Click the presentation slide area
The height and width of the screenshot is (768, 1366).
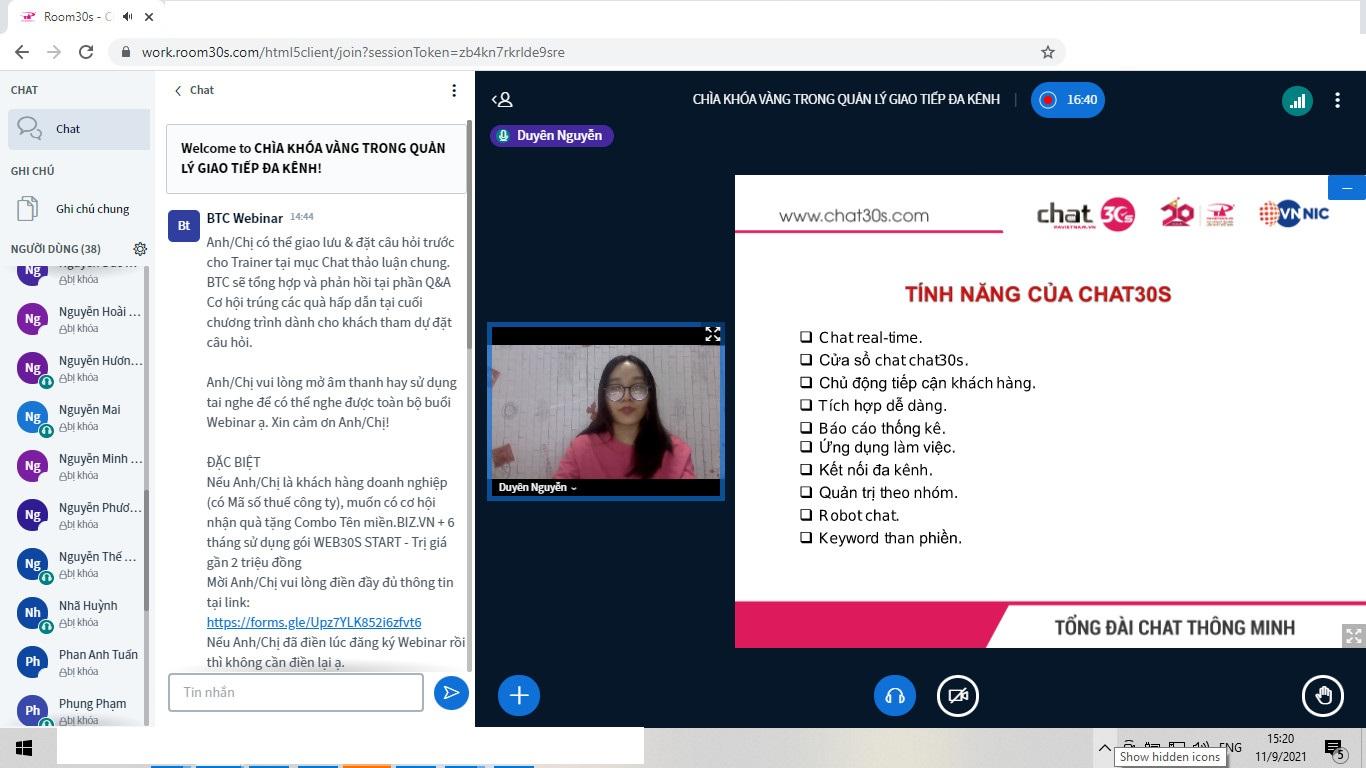(1050, 411)
